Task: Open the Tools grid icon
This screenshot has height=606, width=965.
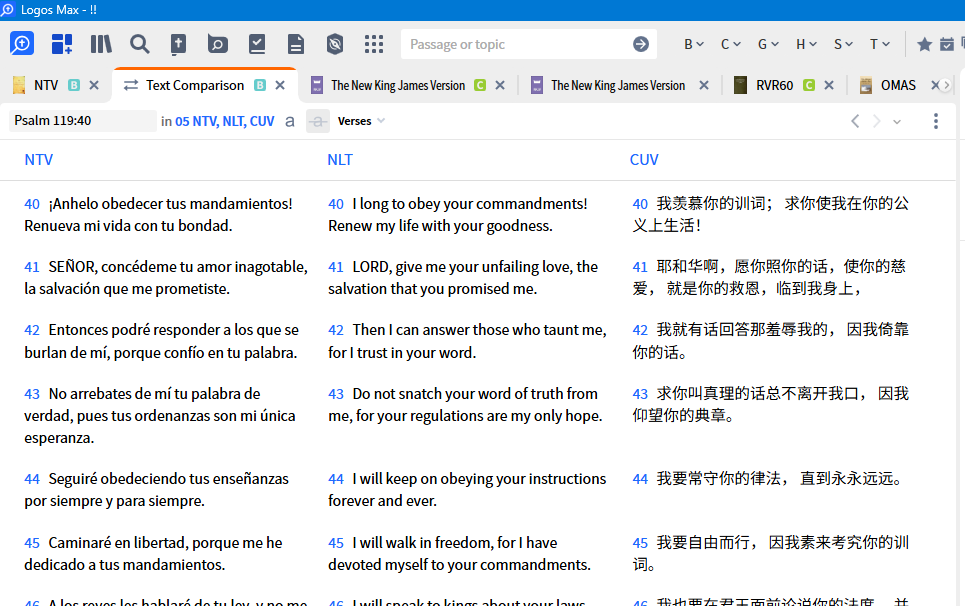Action: (x=374, y=44)
